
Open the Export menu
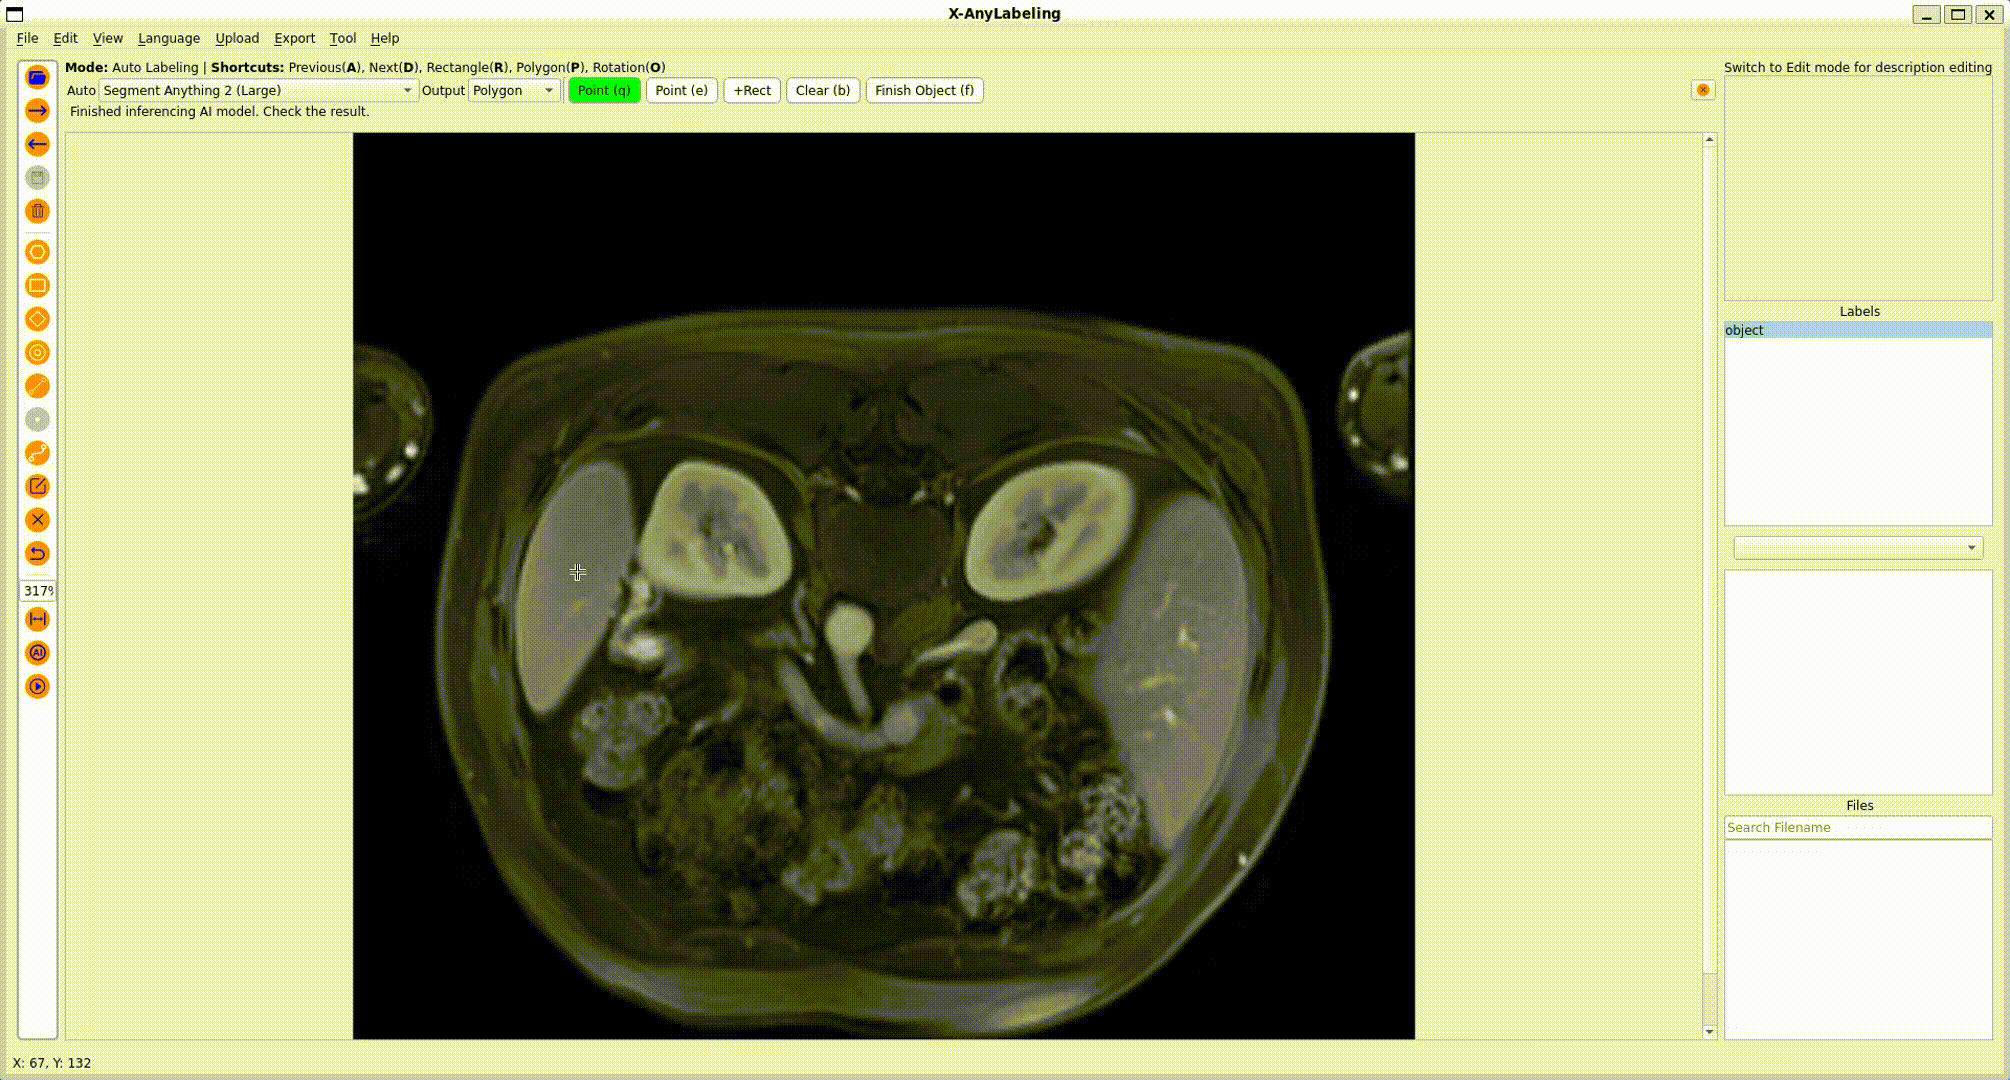pos(294,38)
